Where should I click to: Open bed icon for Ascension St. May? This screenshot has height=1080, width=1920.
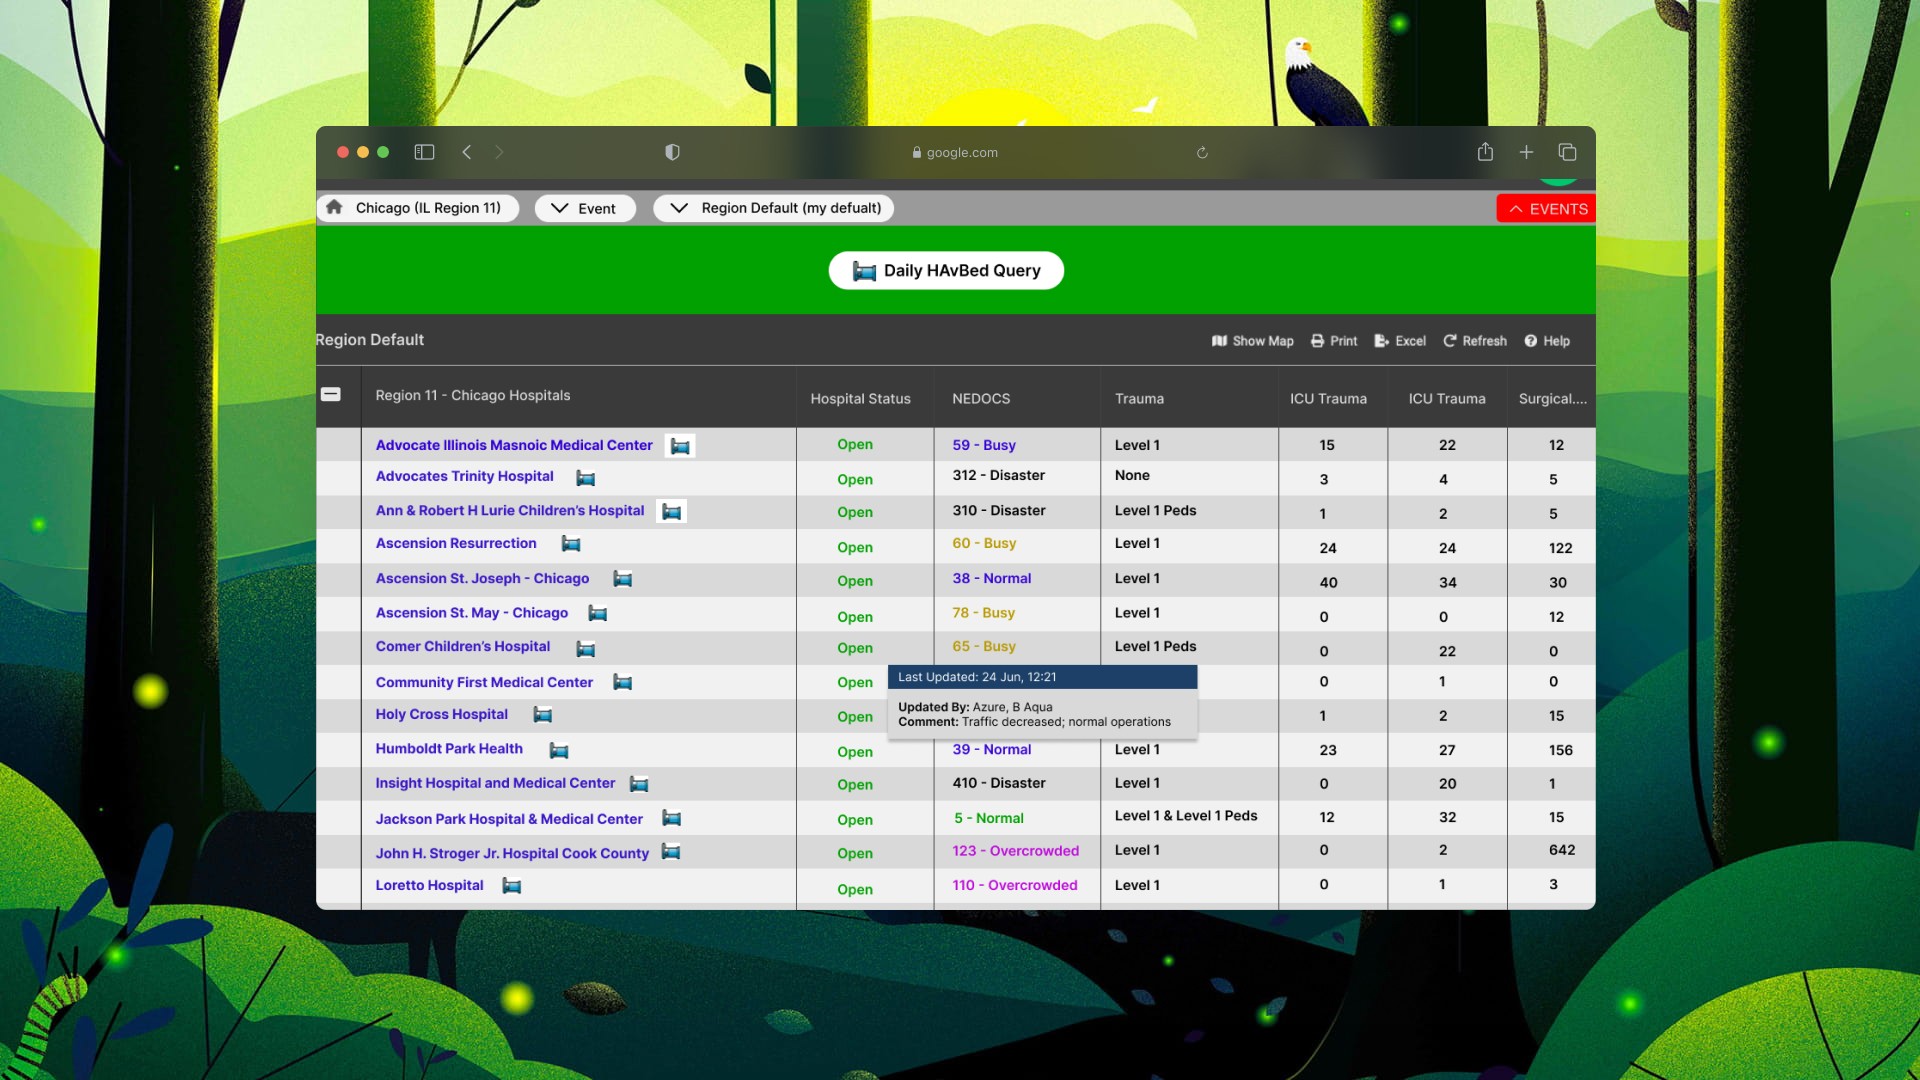tap(598, 613)
